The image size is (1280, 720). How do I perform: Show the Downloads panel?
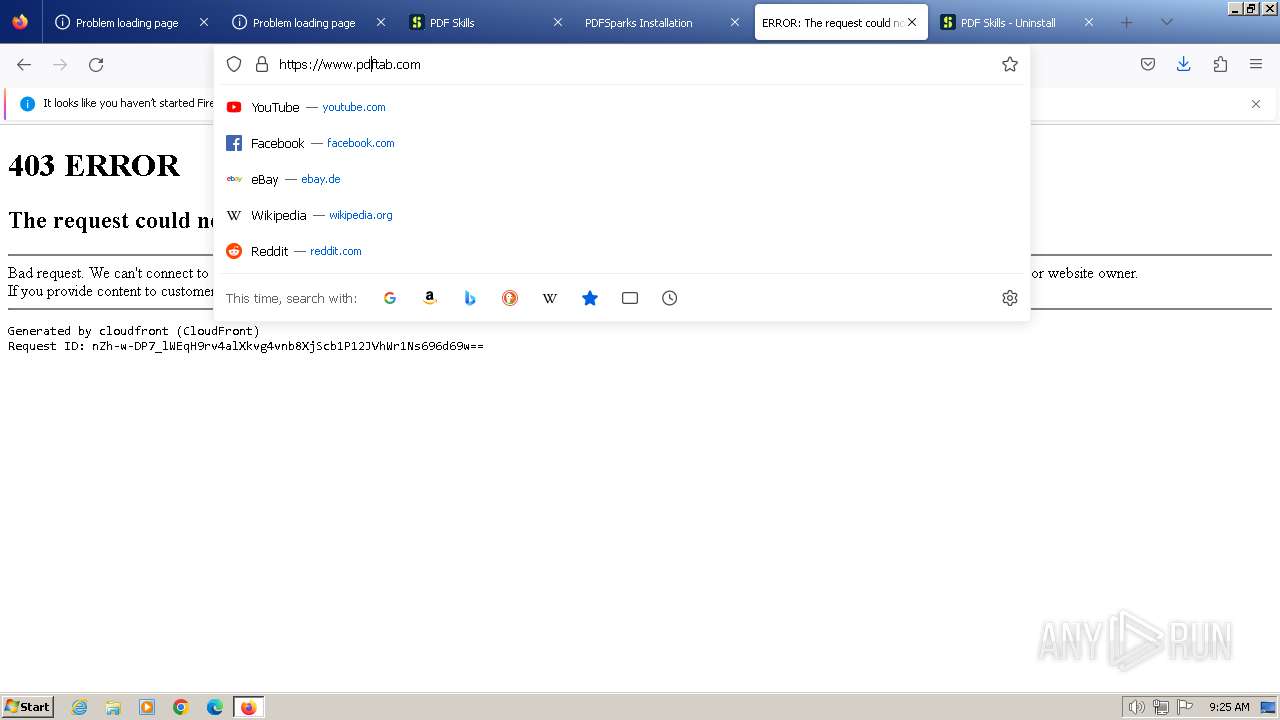1184,64
